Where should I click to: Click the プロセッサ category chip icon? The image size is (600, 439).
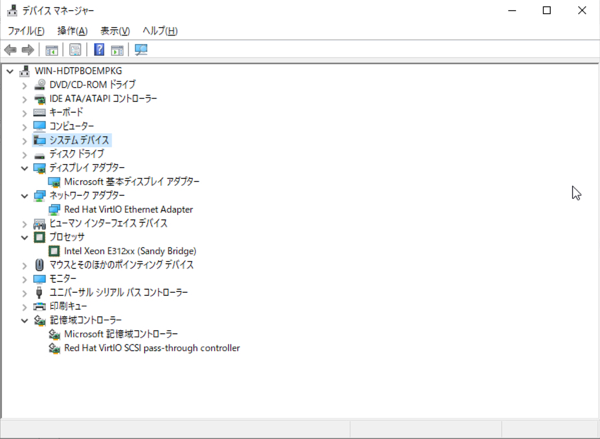pos(39,237)
